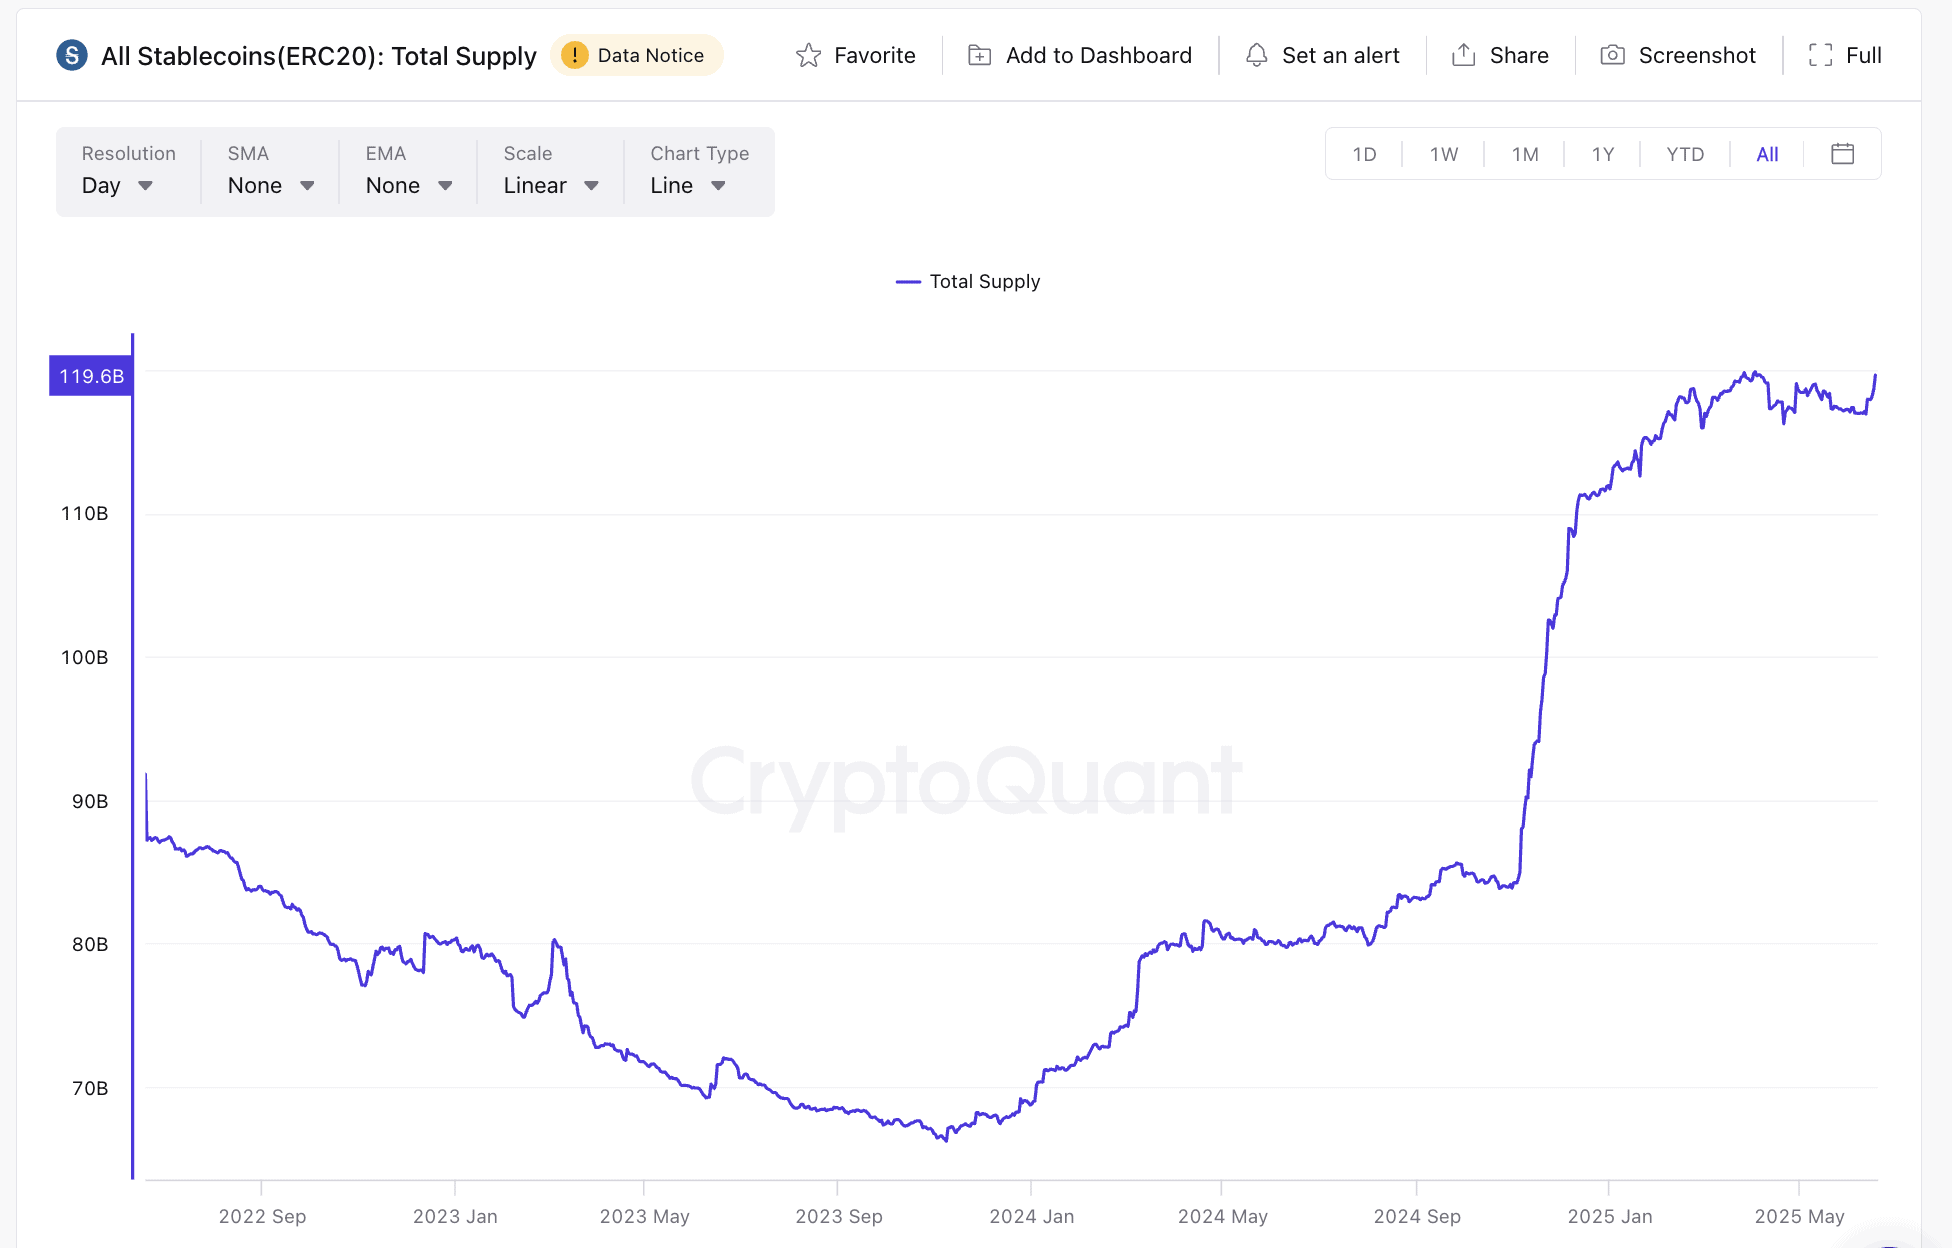
Task: Click the 119.6B current value label
Action: coord(91,376)
